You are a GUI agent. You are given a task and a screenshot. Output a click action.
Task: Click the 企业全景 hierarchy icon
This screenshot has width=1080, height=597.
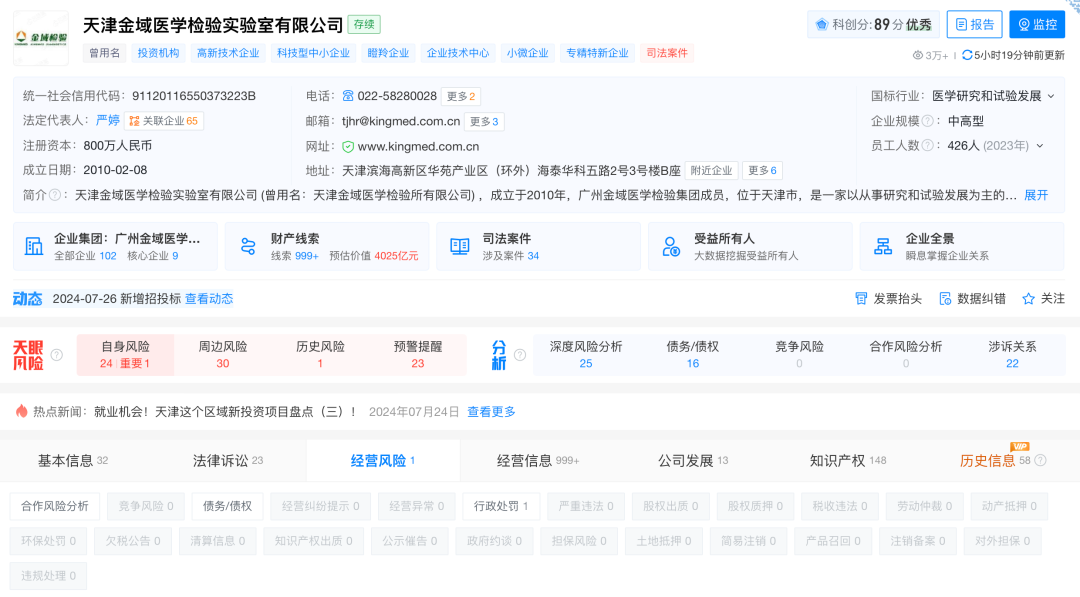click(883, 246)
